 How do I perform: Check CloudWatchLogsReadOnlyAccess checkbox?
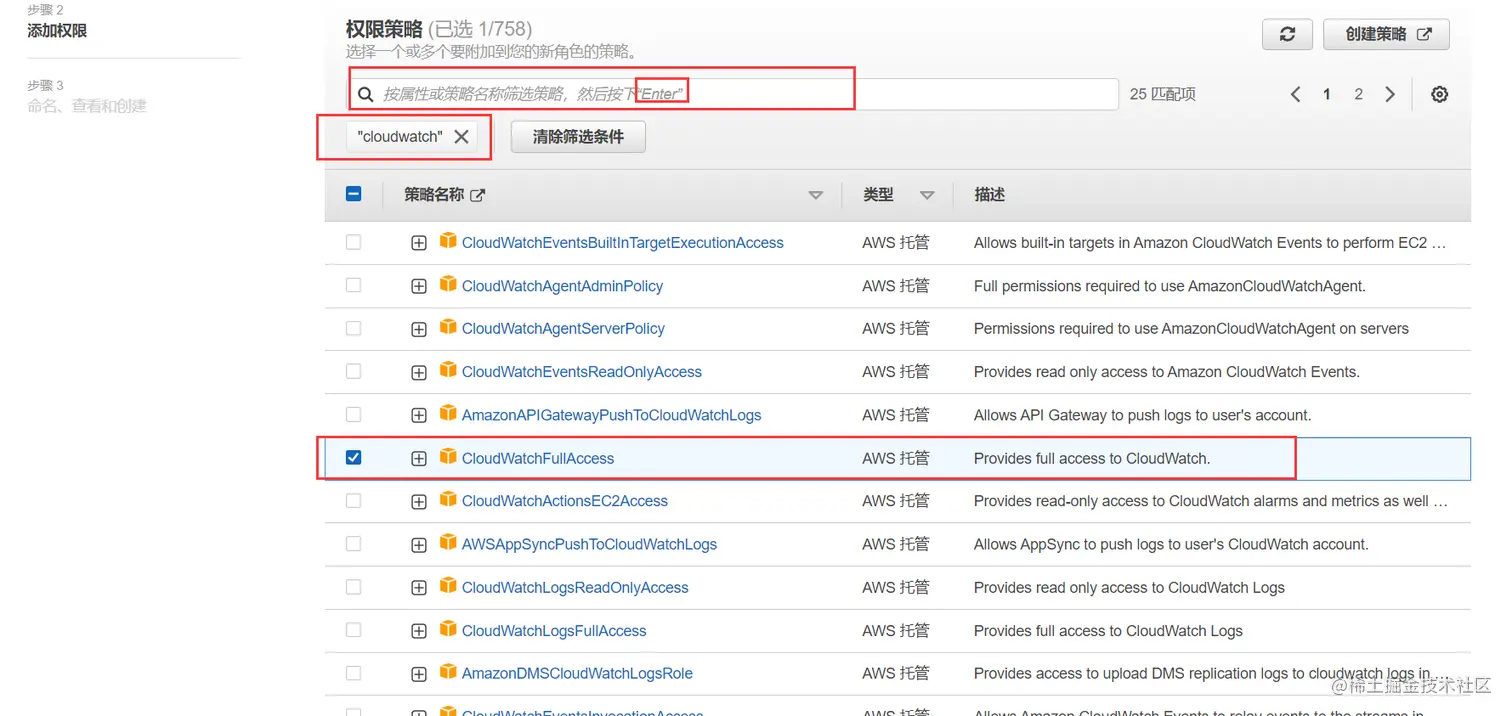point(353,587)
